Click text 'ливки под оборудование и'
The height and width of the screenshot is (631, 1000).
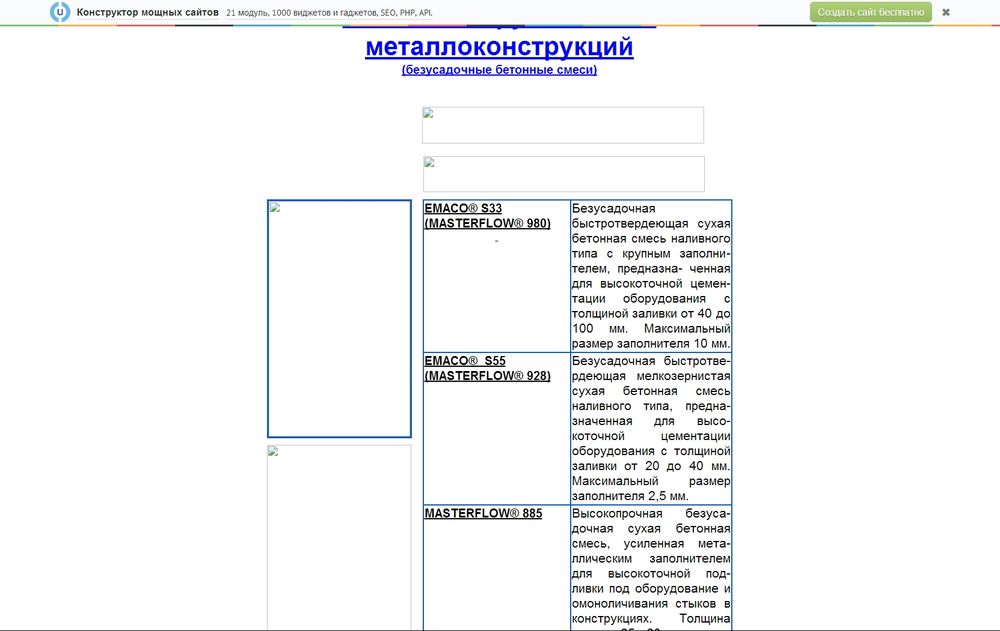coord(651,588)
